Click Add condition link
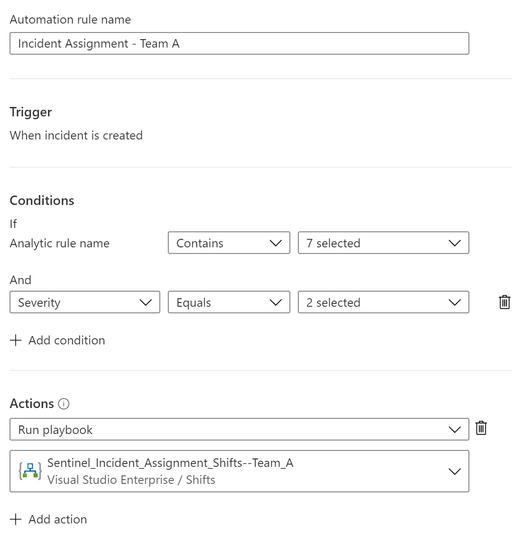The image size is (518, 539). 67,340
